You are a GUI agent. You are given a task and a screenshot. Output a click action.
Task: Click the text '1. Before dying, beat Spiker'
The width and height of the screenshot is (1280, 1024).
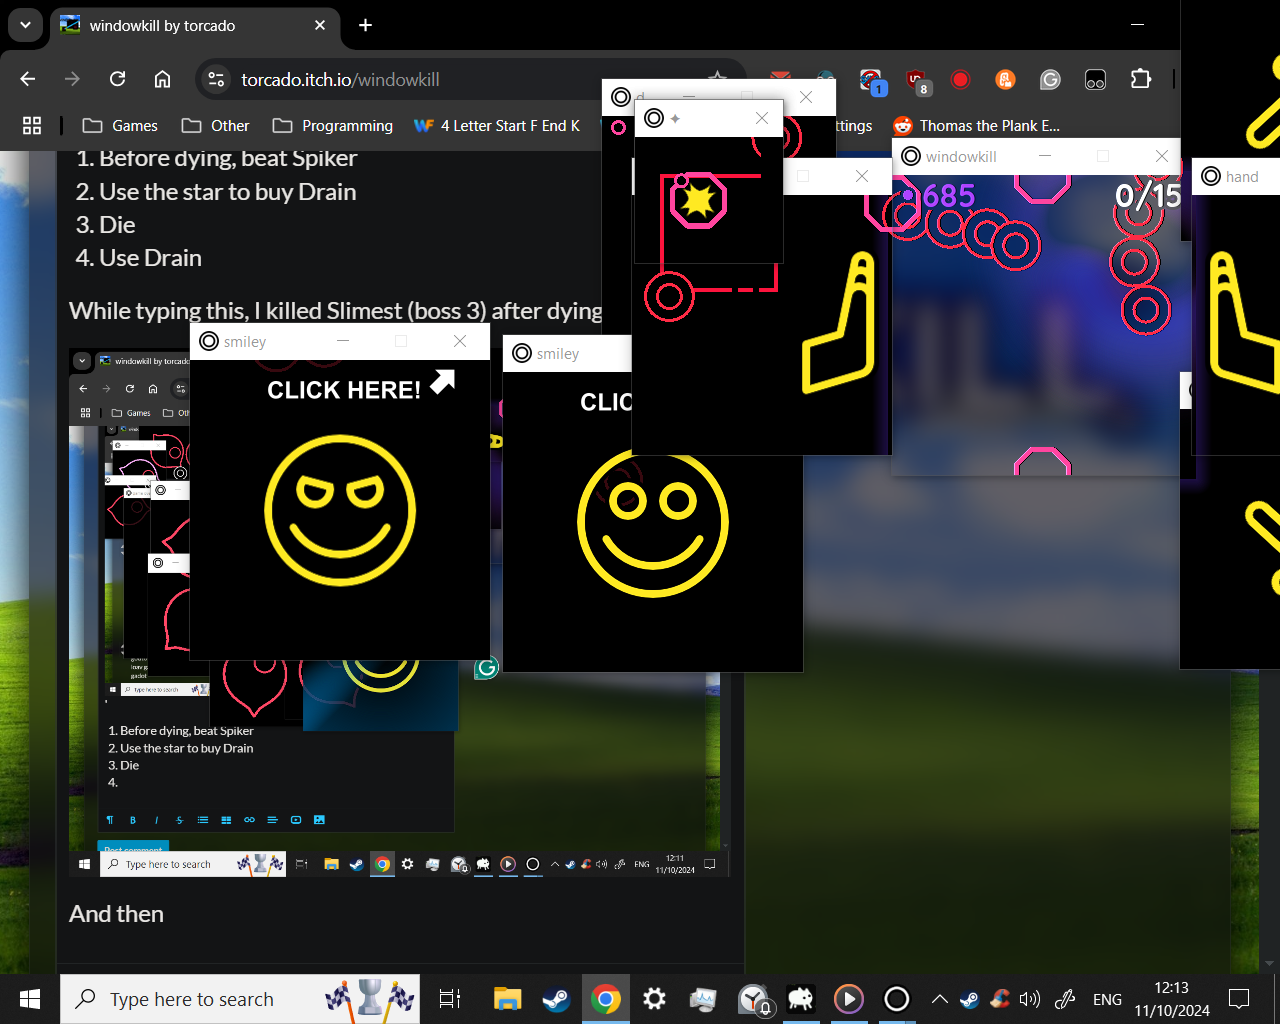click(216, 158)
